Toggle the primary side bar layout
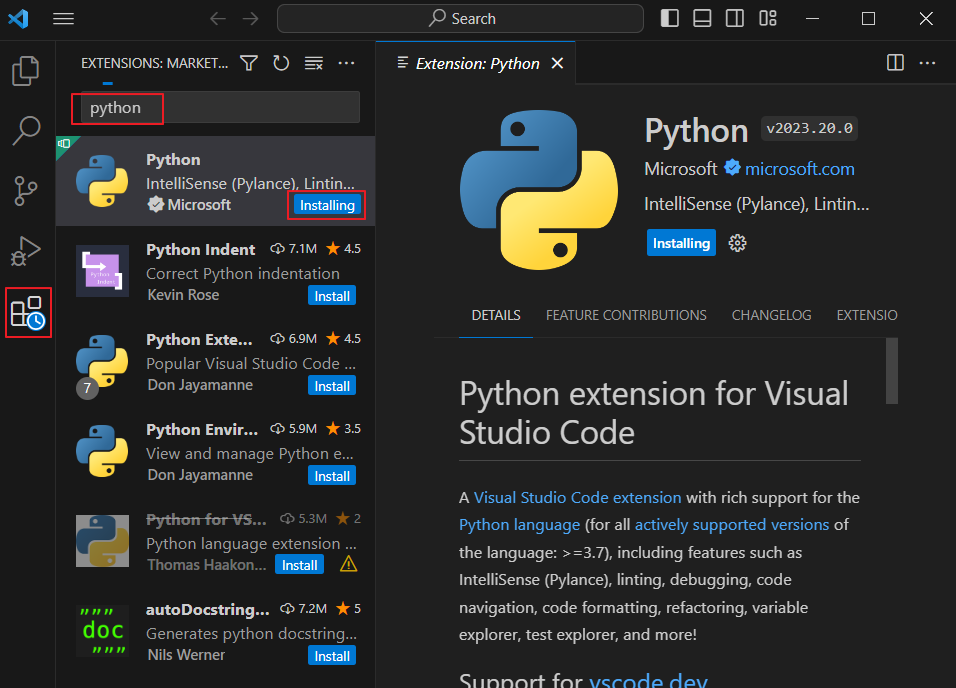 (x=669, y=18)
